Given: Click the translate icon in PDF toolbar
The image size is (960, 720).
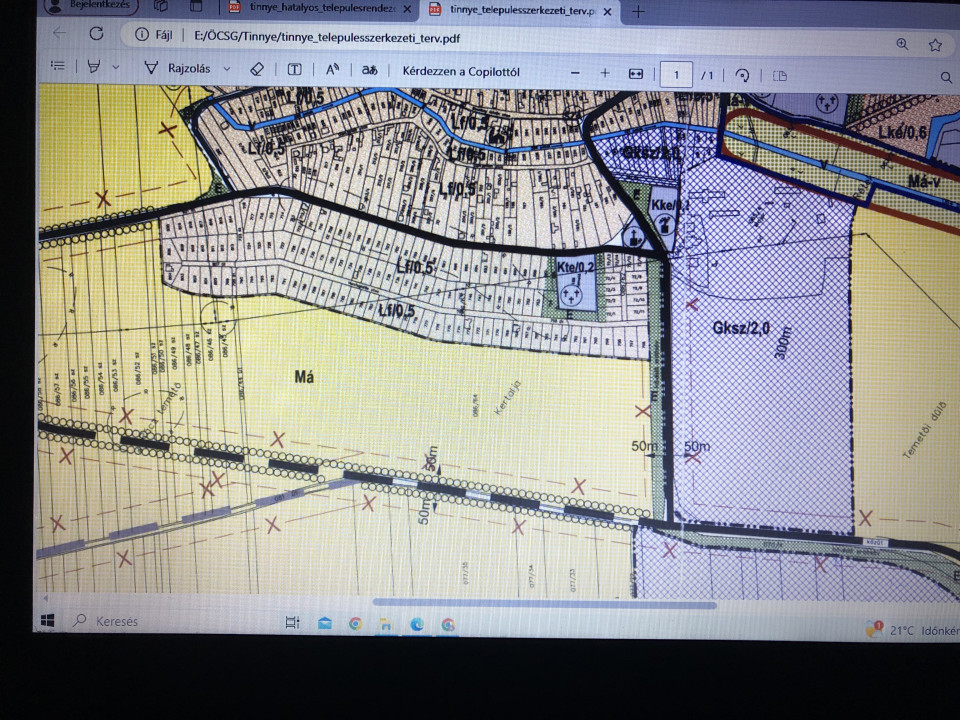Looking at the screenshot, I should tap(370, 71).
